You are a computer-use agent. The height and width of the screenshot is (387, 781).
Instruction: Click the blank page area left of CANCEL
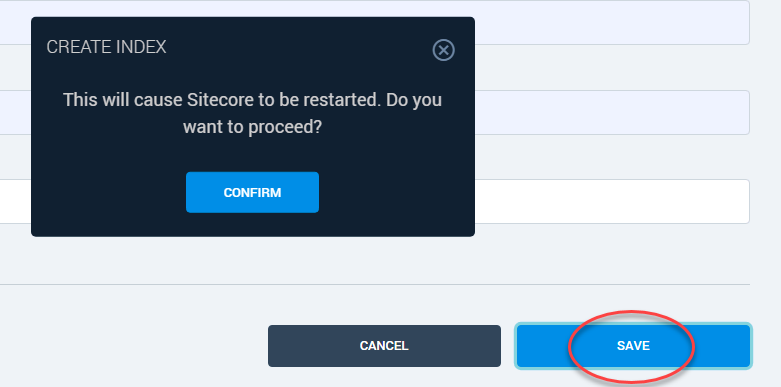pyautogui.click(x=133, y=346)
